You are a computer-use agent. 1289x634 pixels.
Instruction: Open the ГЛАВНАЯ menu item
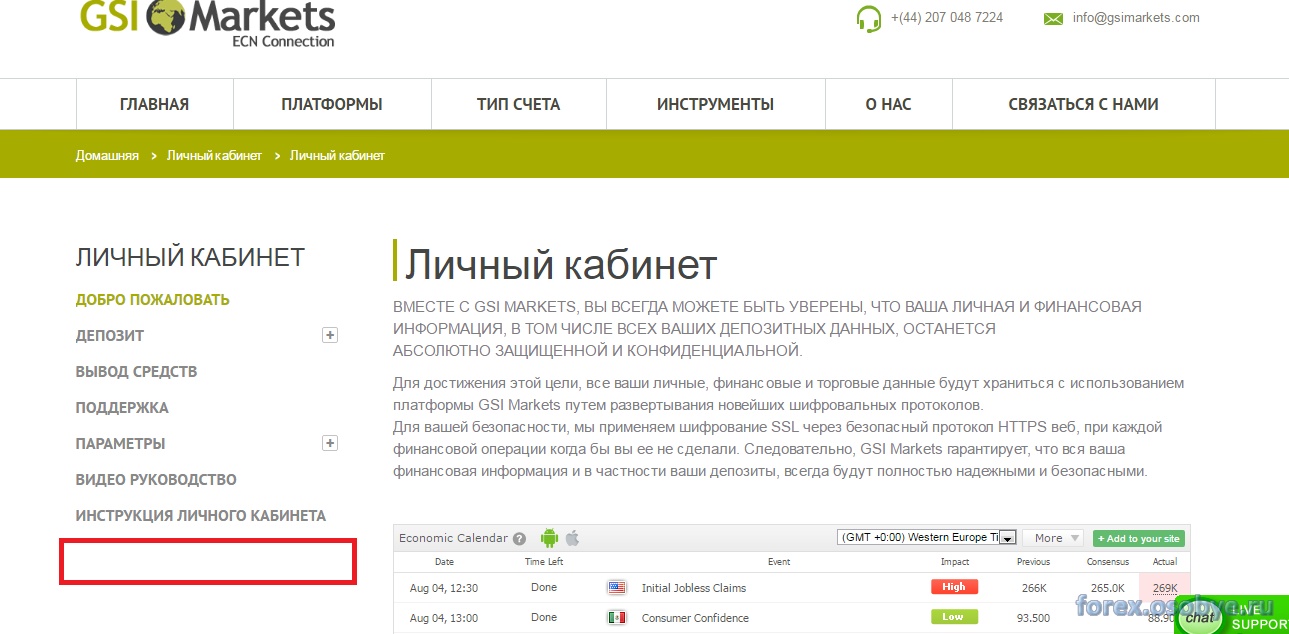(x=154, y=104)
